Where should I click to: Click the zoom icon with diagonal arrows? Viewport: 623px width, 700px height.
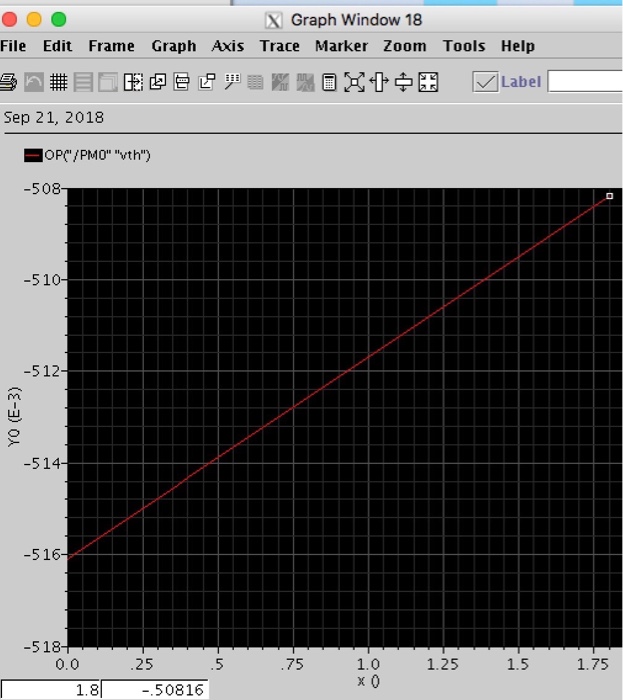[354, 82]
